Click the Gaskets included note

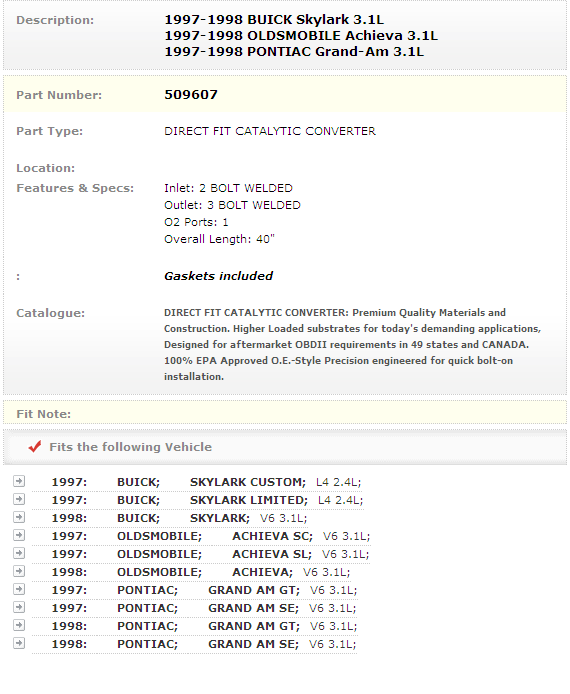click(x=219, y=276)
